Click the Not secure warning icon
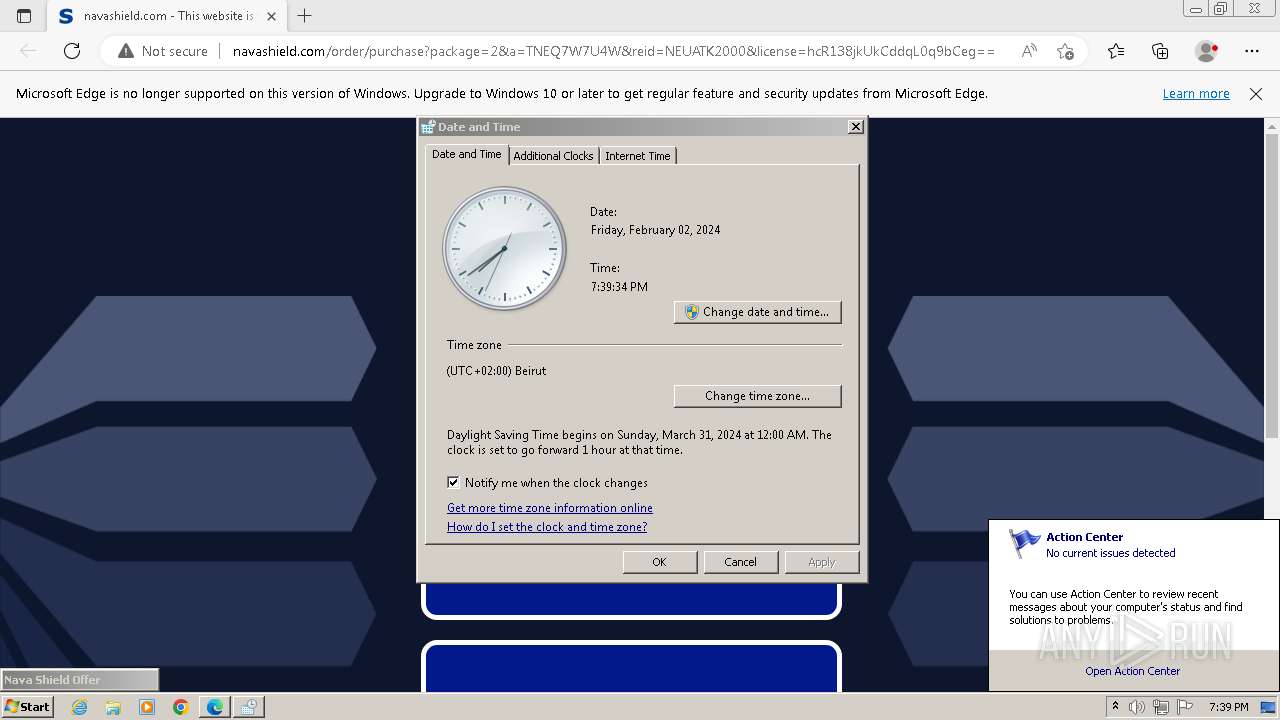This screenshot has height=720, width=1280. point(126,51)
